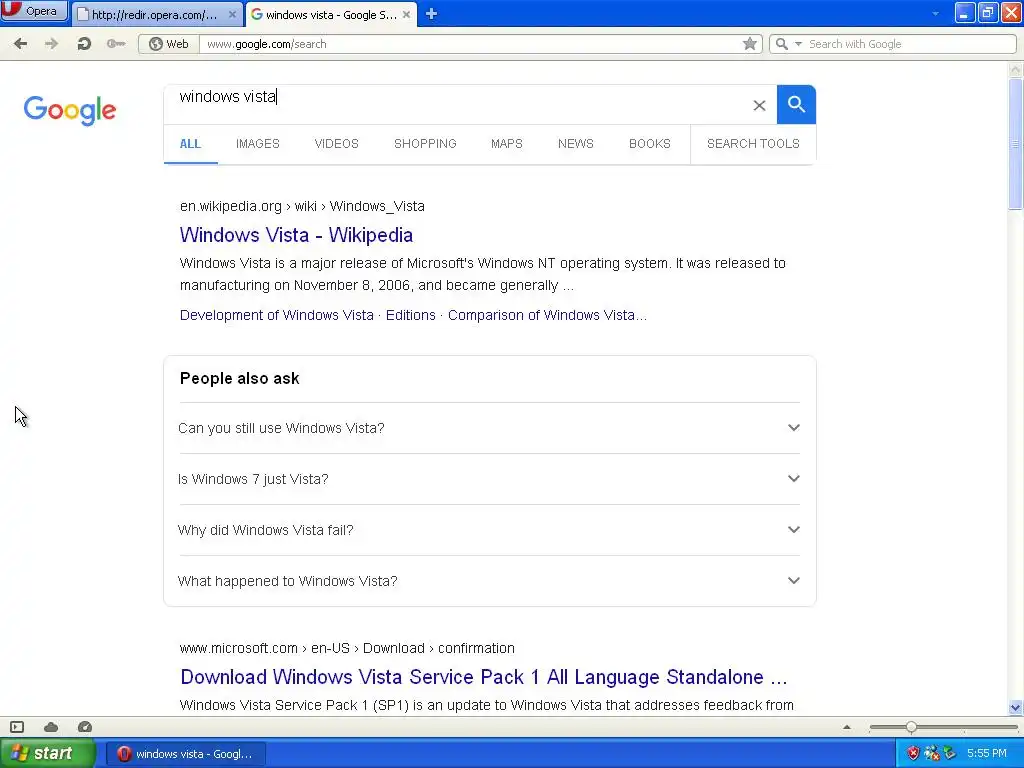This screenshot has height=768, width=1024.
Task: Open Comparison of Windows Vista sublink
Action: click(x=547, y=315)
